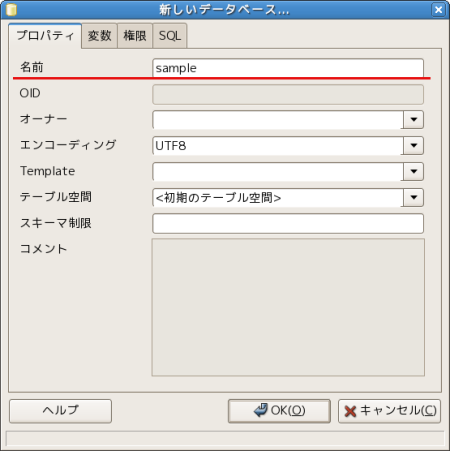Click the コメント text area
450x451 pixels.
coord(288,307)
